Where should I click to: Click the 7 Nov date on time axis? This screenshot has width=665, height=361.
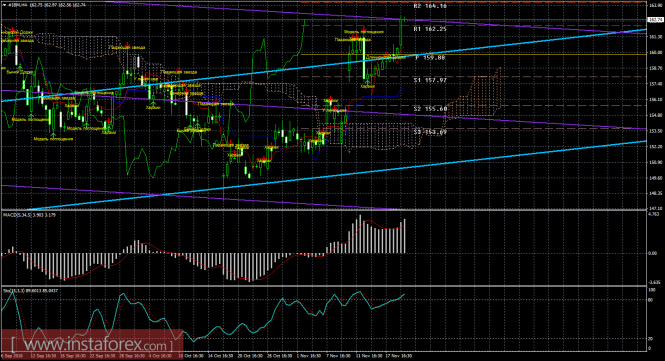point(339,356)
